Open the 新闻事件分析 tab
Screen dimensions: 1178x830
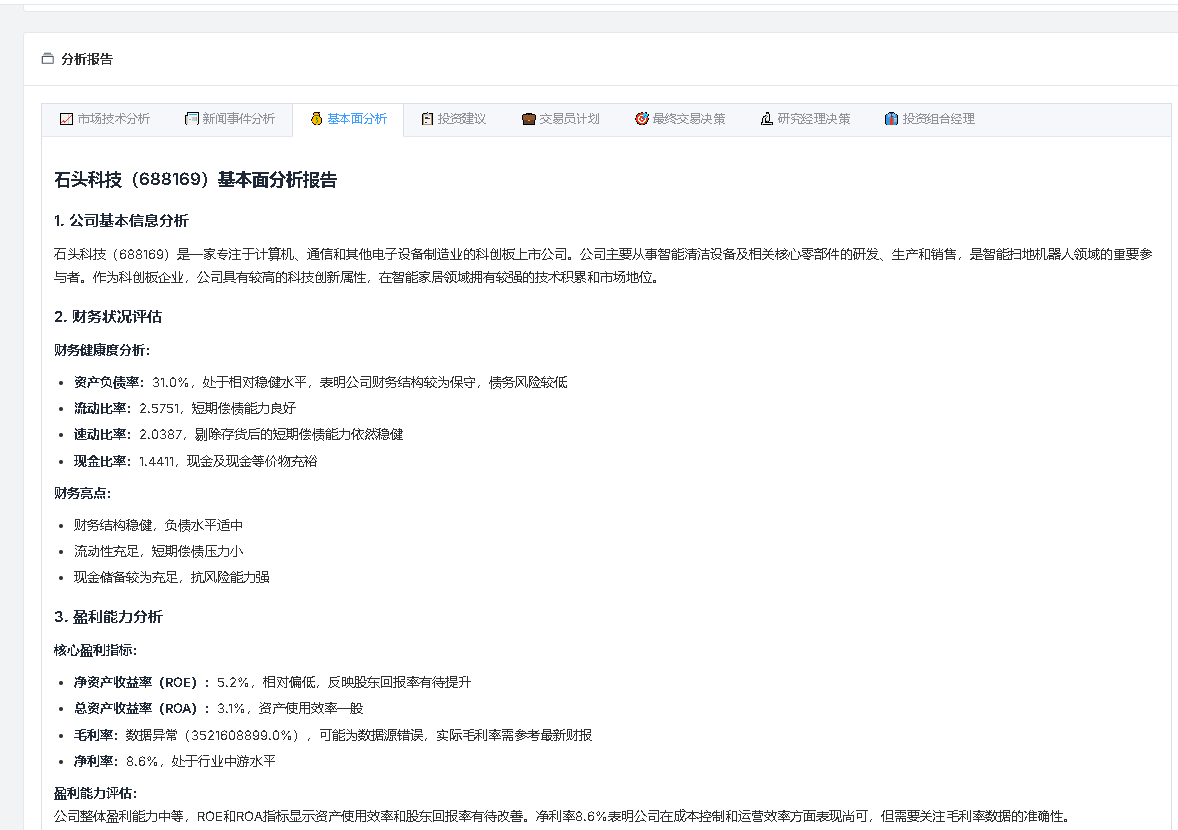230,119
